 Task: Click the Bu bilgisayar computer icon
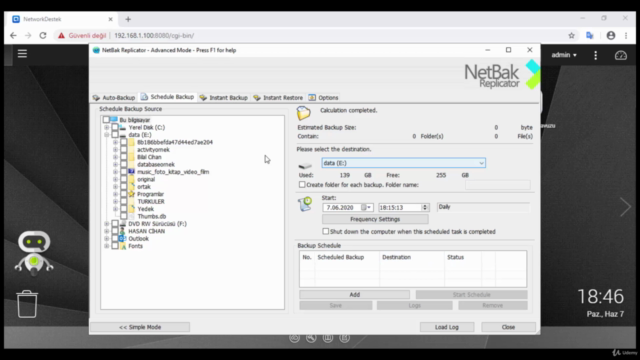pos(114,120)
